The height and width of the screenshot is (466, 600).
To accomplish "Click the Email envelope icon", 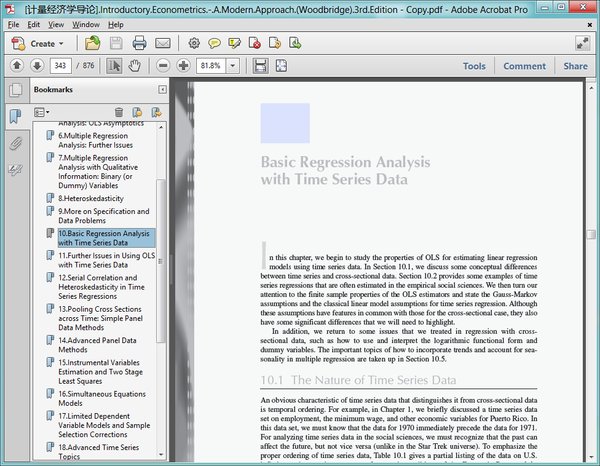I will click(162, 43).
